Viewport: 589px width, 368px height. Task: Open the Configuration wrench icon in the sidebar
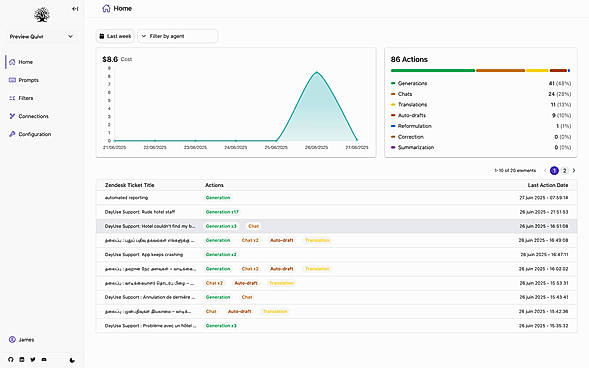click(x=12, y=134)
